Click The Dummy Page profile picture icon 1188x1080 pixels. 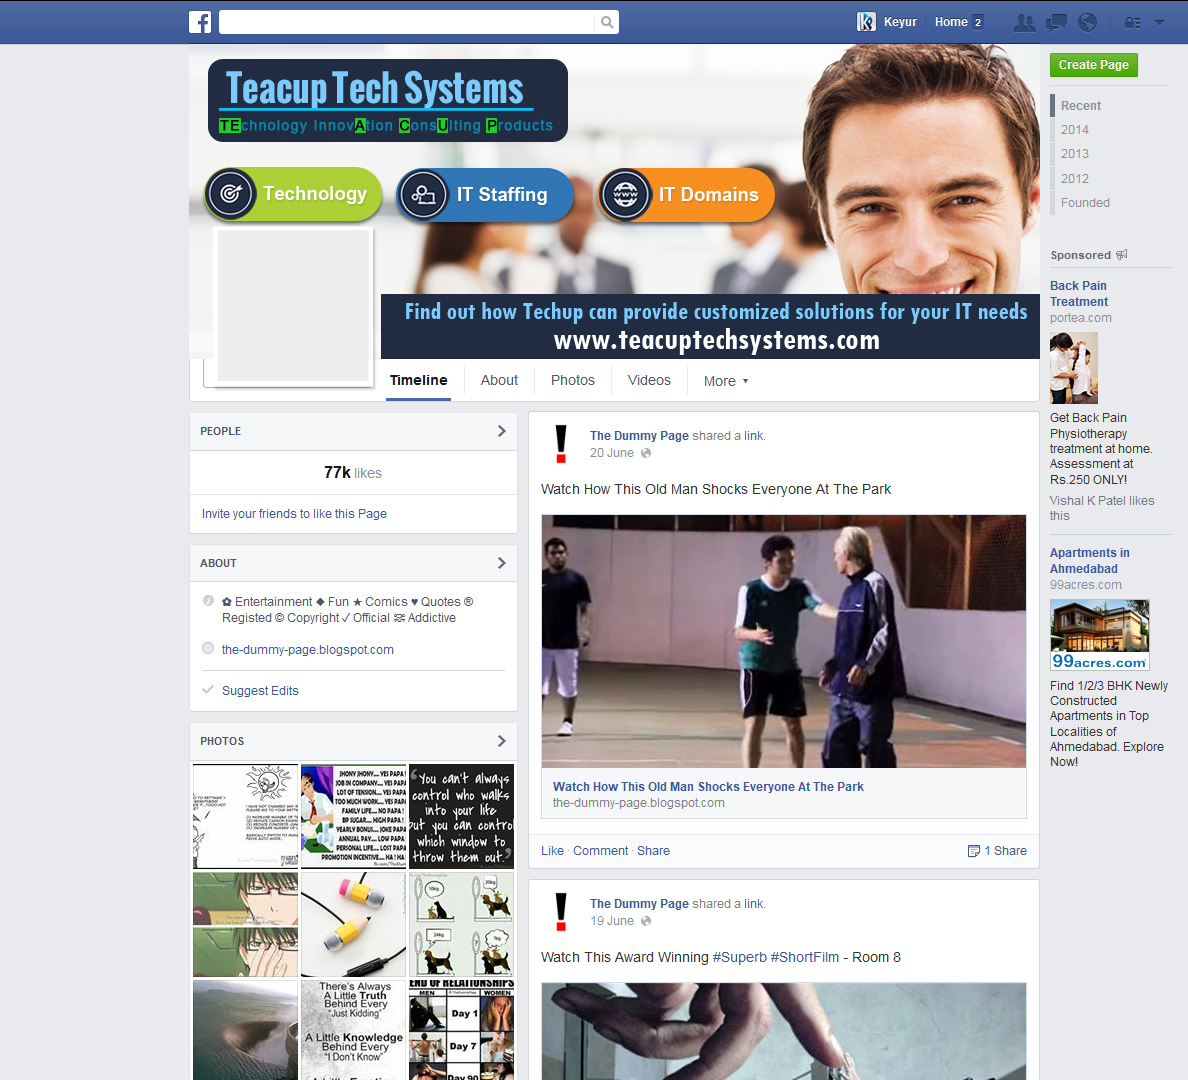point(561,444)
